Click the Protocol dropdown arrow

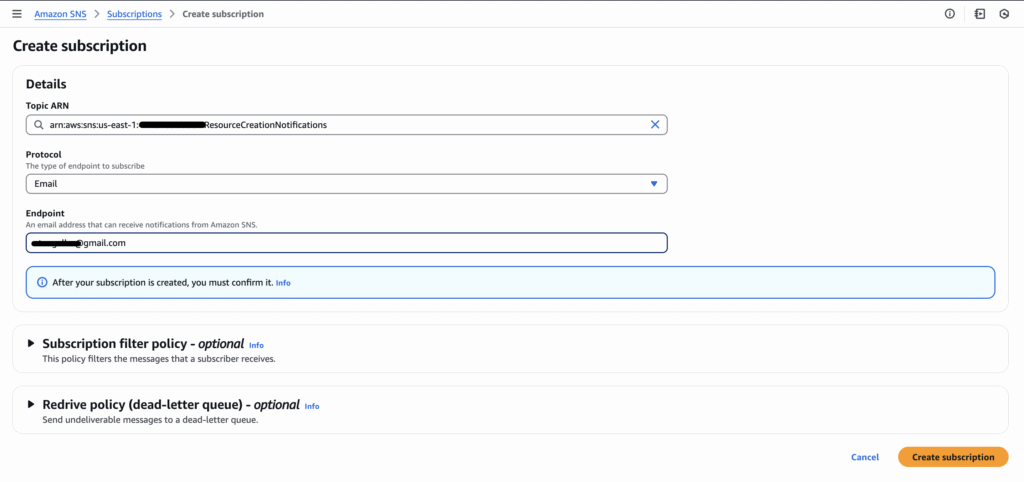[x=654, y=184]
